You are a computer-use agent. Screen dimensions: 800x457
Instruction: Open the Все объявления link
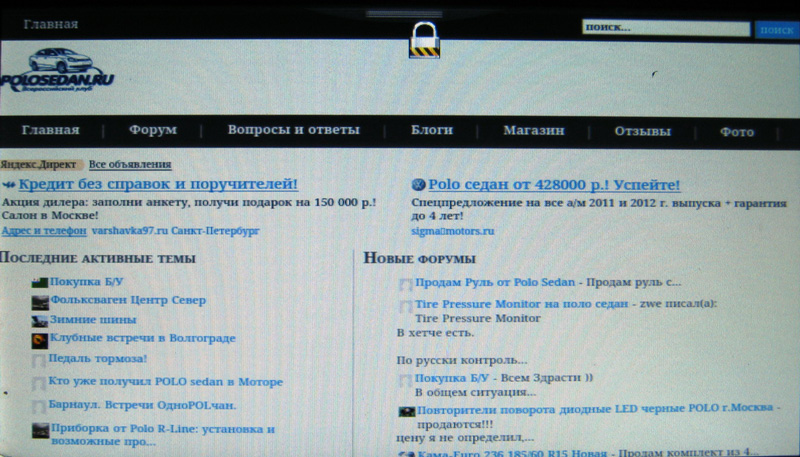[130, 165]
